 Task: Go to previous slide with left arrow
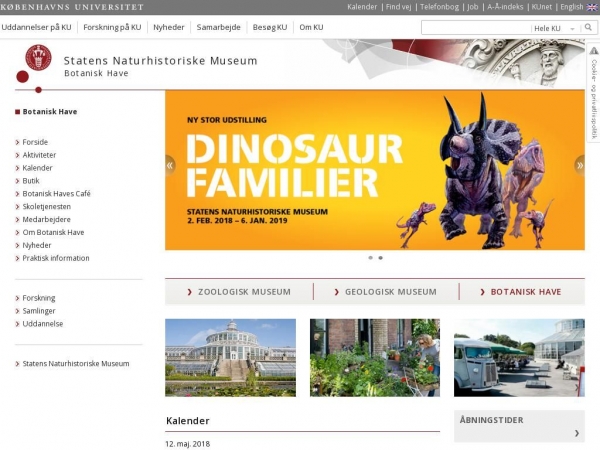(x=170, y=165)
